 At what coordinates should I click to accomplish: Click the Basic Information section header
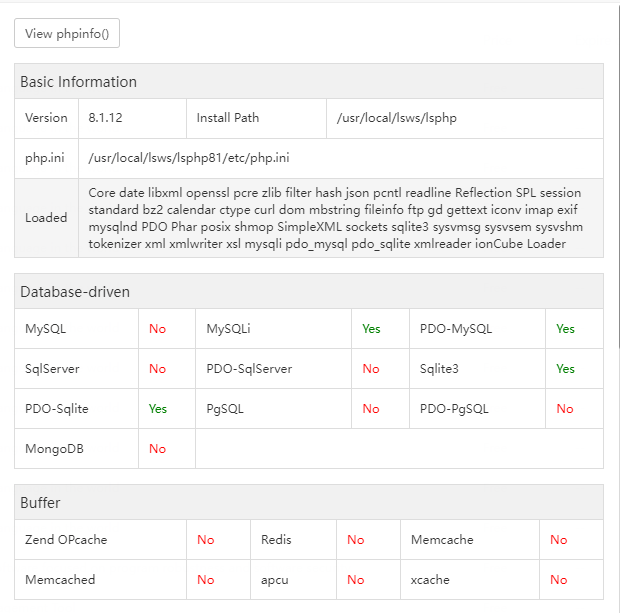78,82
